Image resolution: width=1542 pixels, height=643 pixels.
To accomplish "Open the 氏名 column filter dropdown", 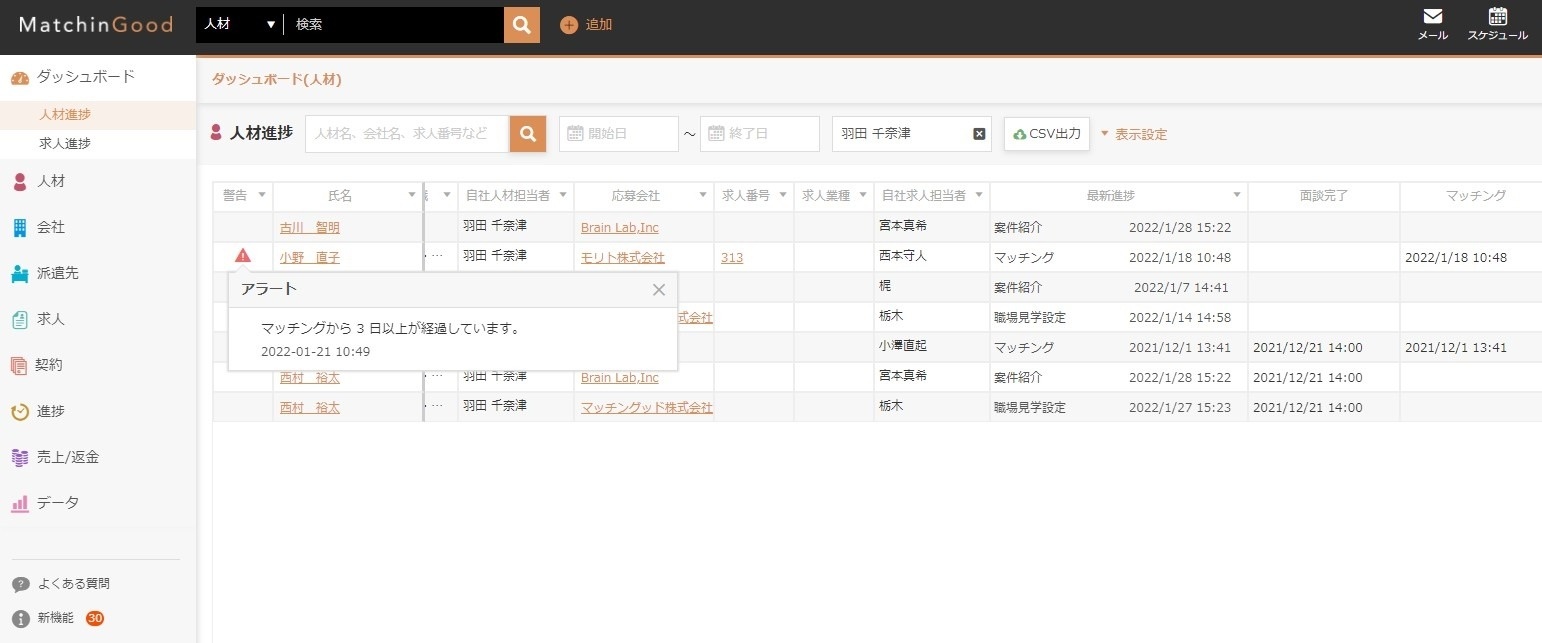I will tap(411, 196).
